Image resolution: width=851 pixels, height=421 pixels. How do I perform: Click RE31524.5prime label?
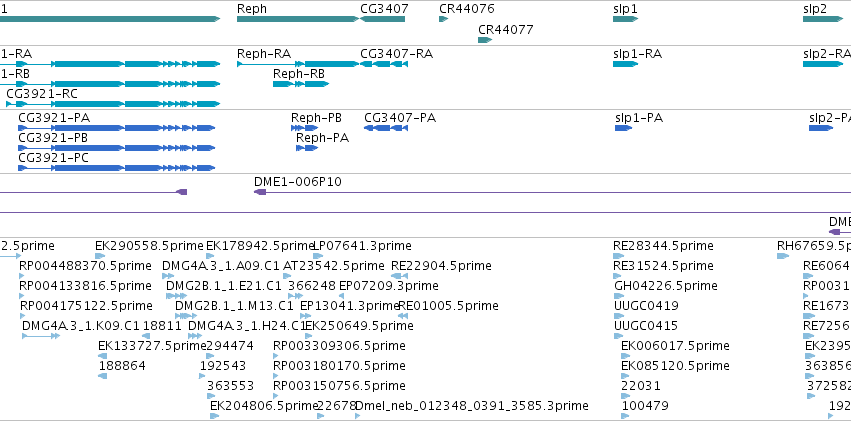click(663, 266)
